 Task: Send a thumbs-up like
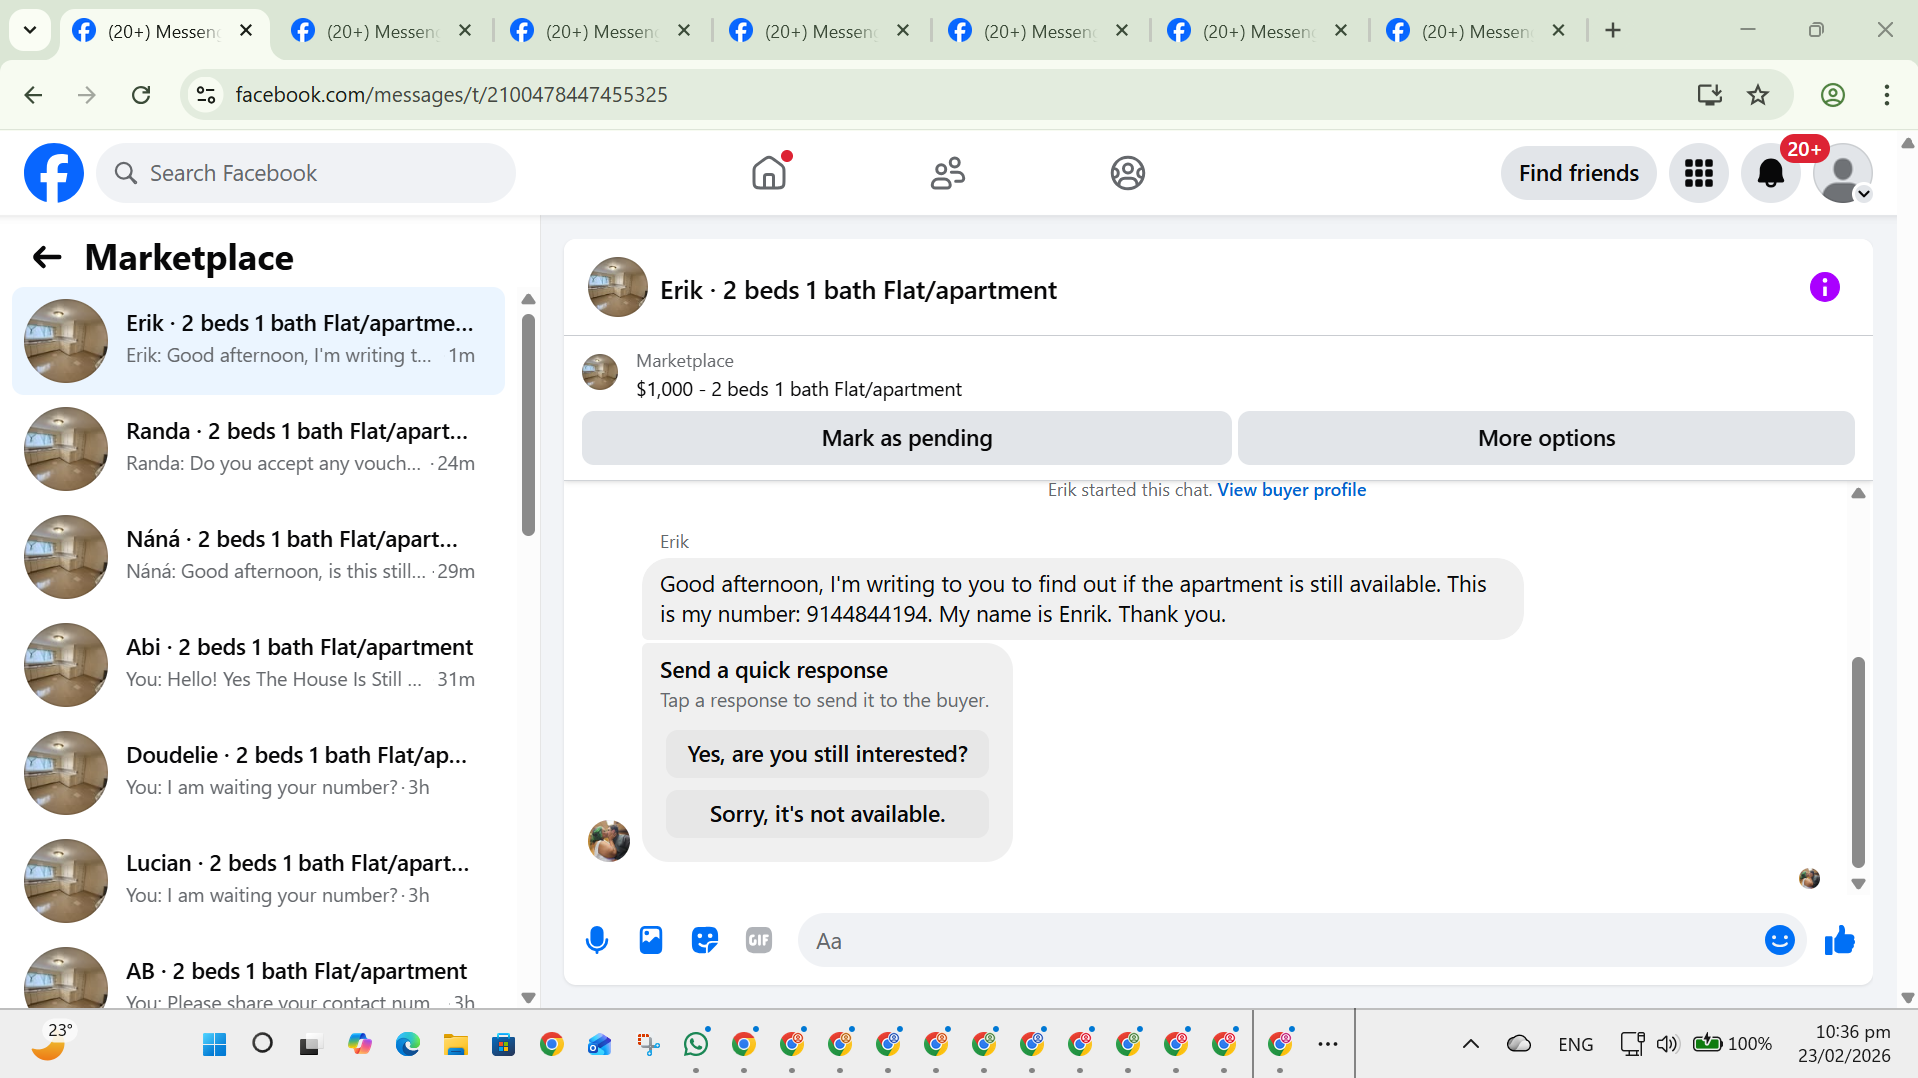point(1839,940)
